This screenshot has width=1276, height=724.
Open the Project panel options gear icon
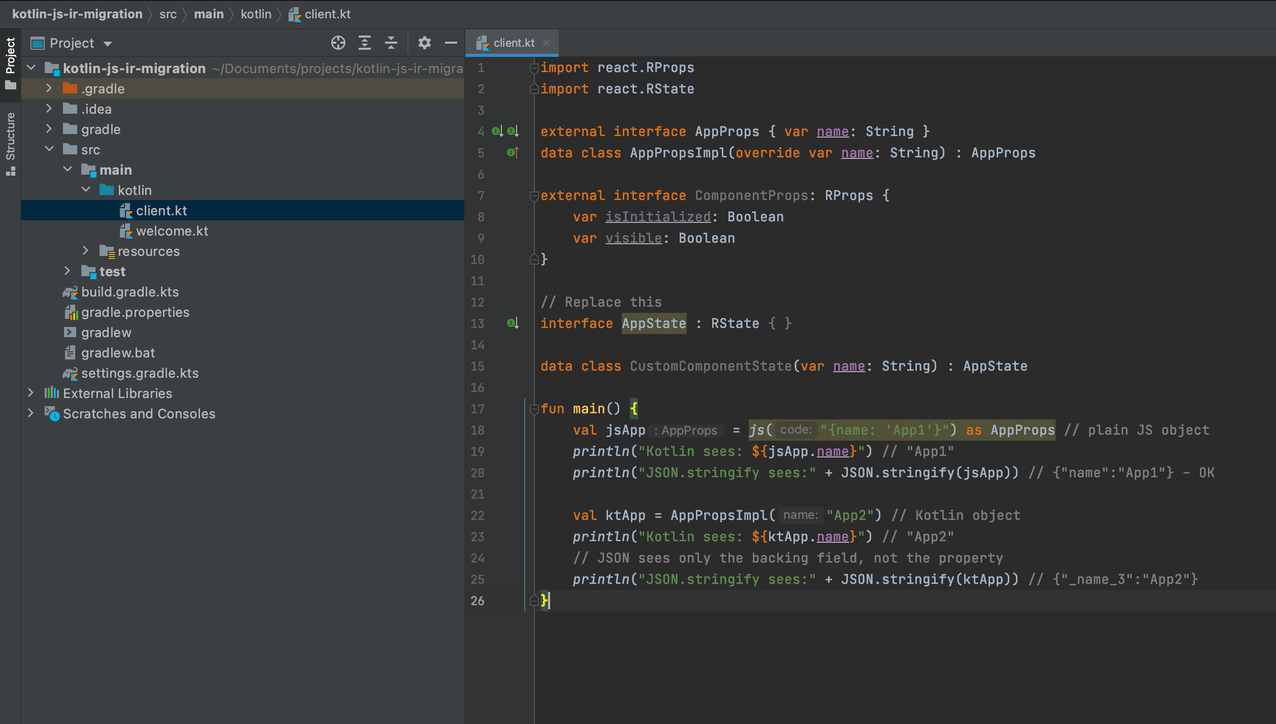(x=424, y=42)
